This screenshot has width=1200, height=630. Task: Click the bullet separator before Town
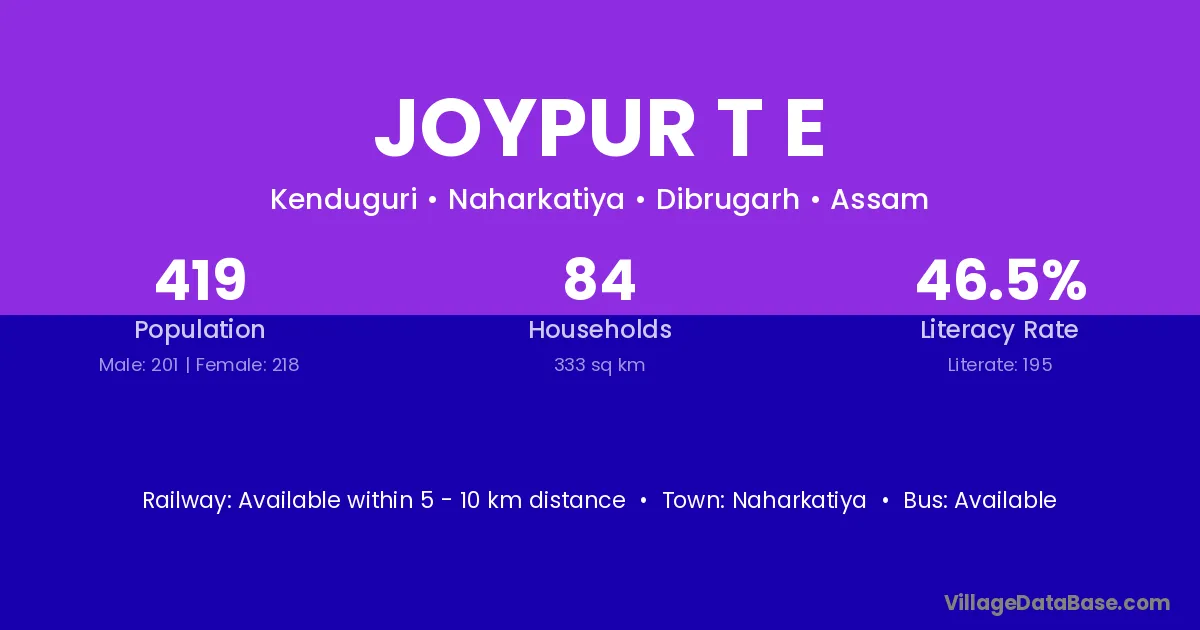pos(644,500)
